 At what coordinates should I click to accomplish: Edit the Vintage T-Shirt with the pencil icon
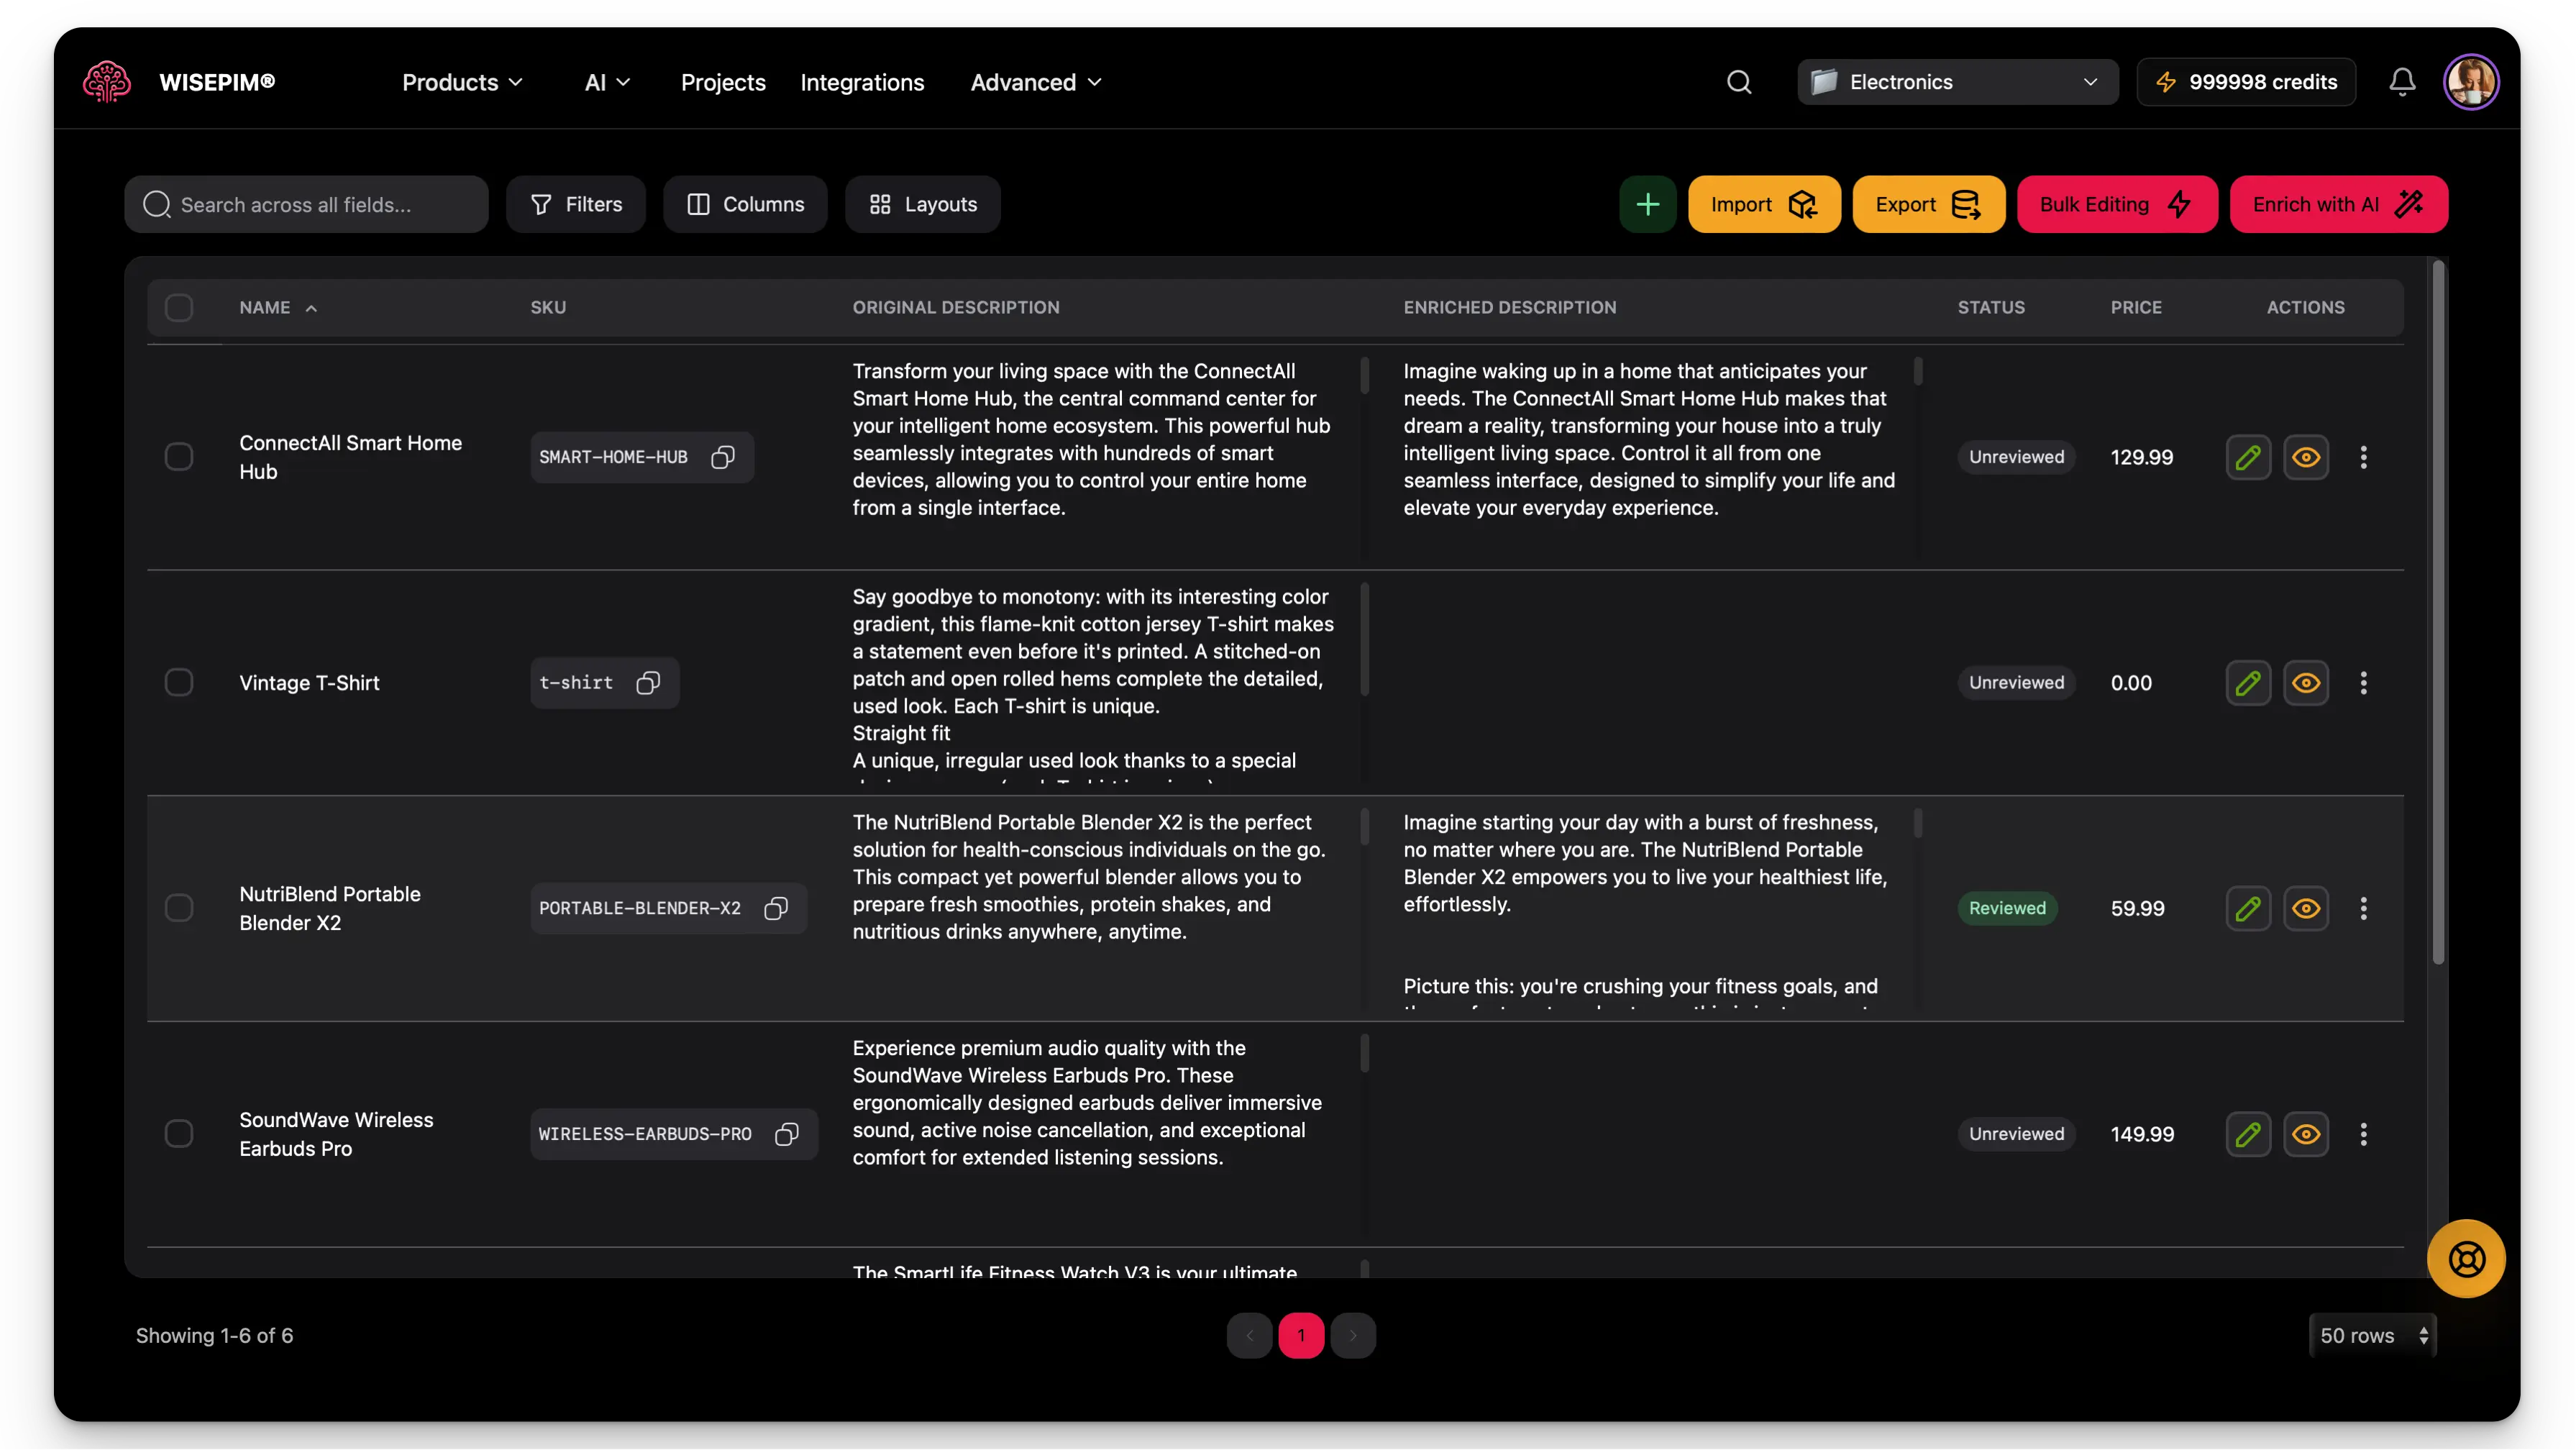click(2249, 682)
